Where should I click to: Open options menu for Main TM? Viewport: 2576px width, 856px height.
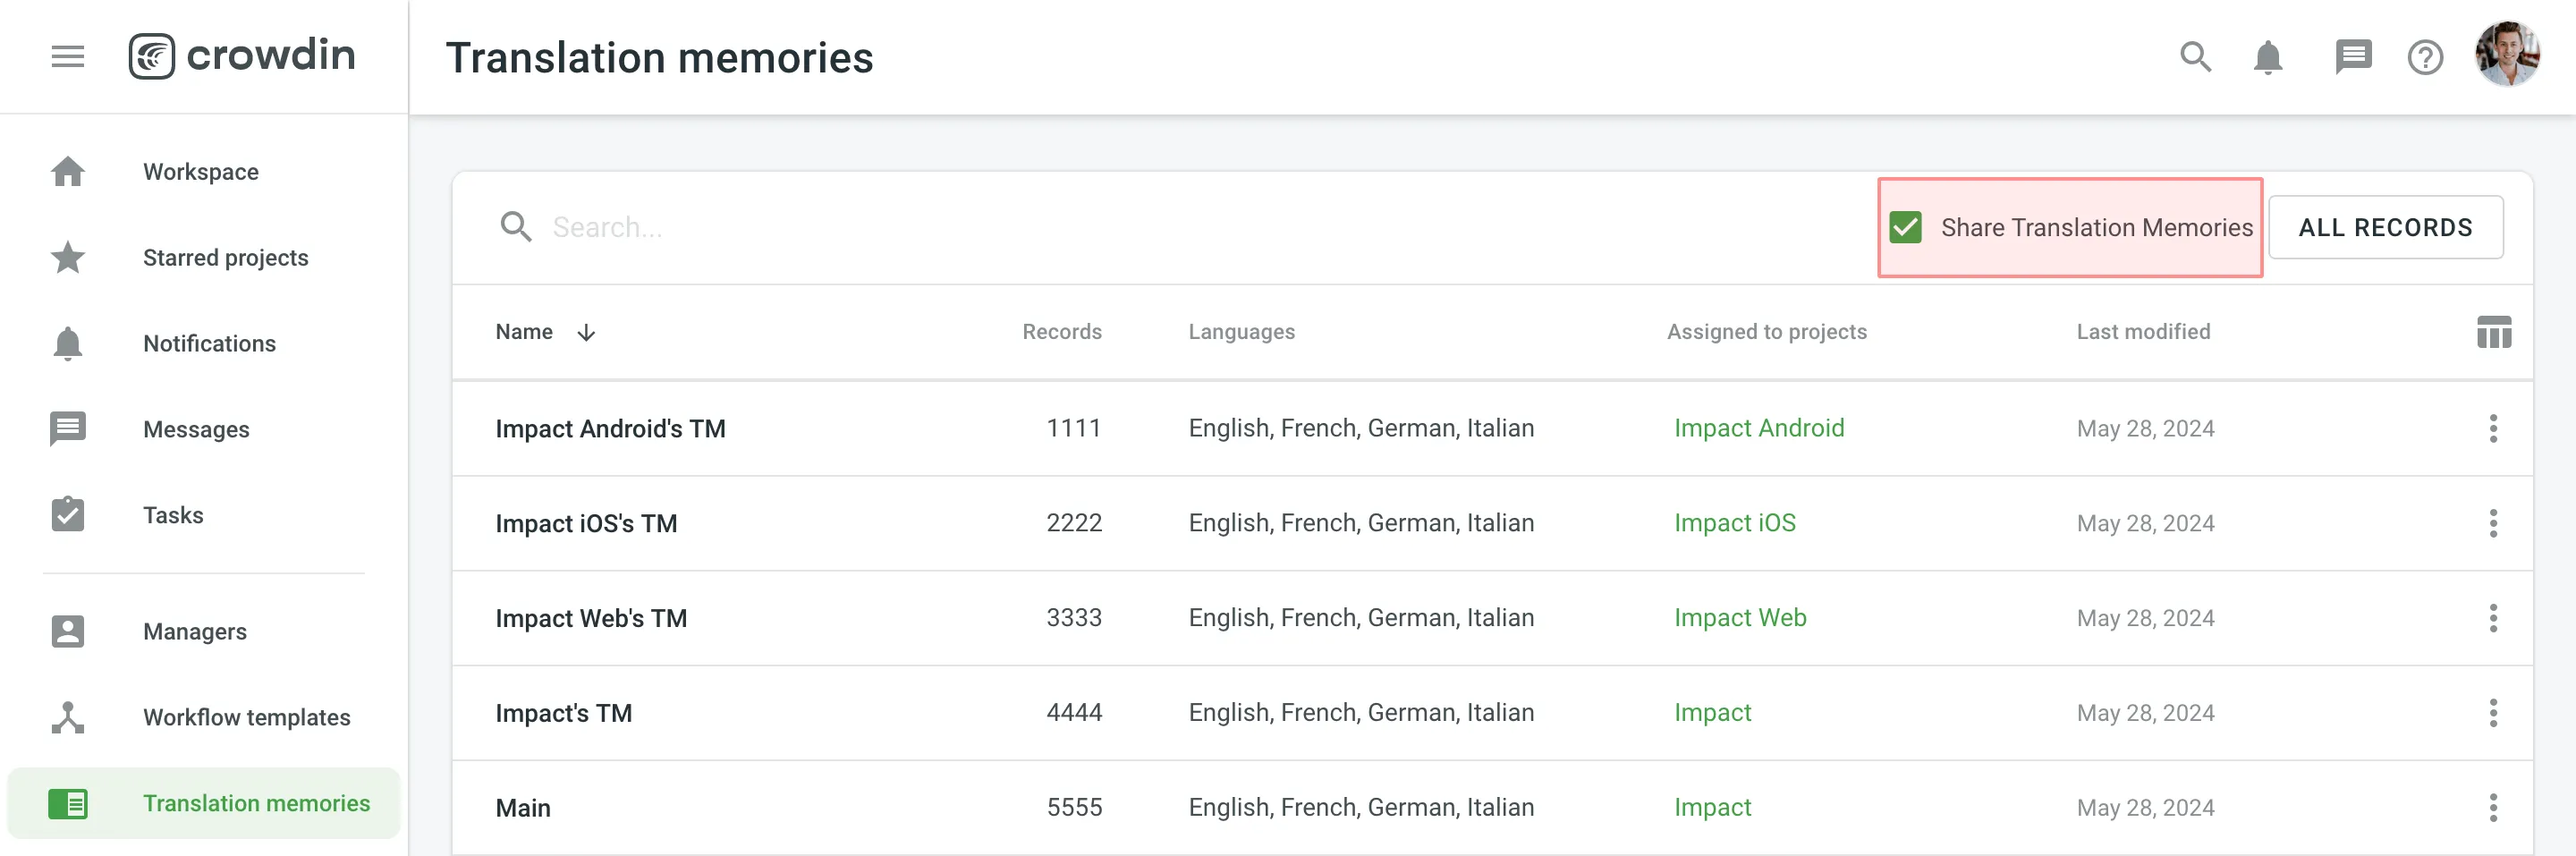point(2492,807)
